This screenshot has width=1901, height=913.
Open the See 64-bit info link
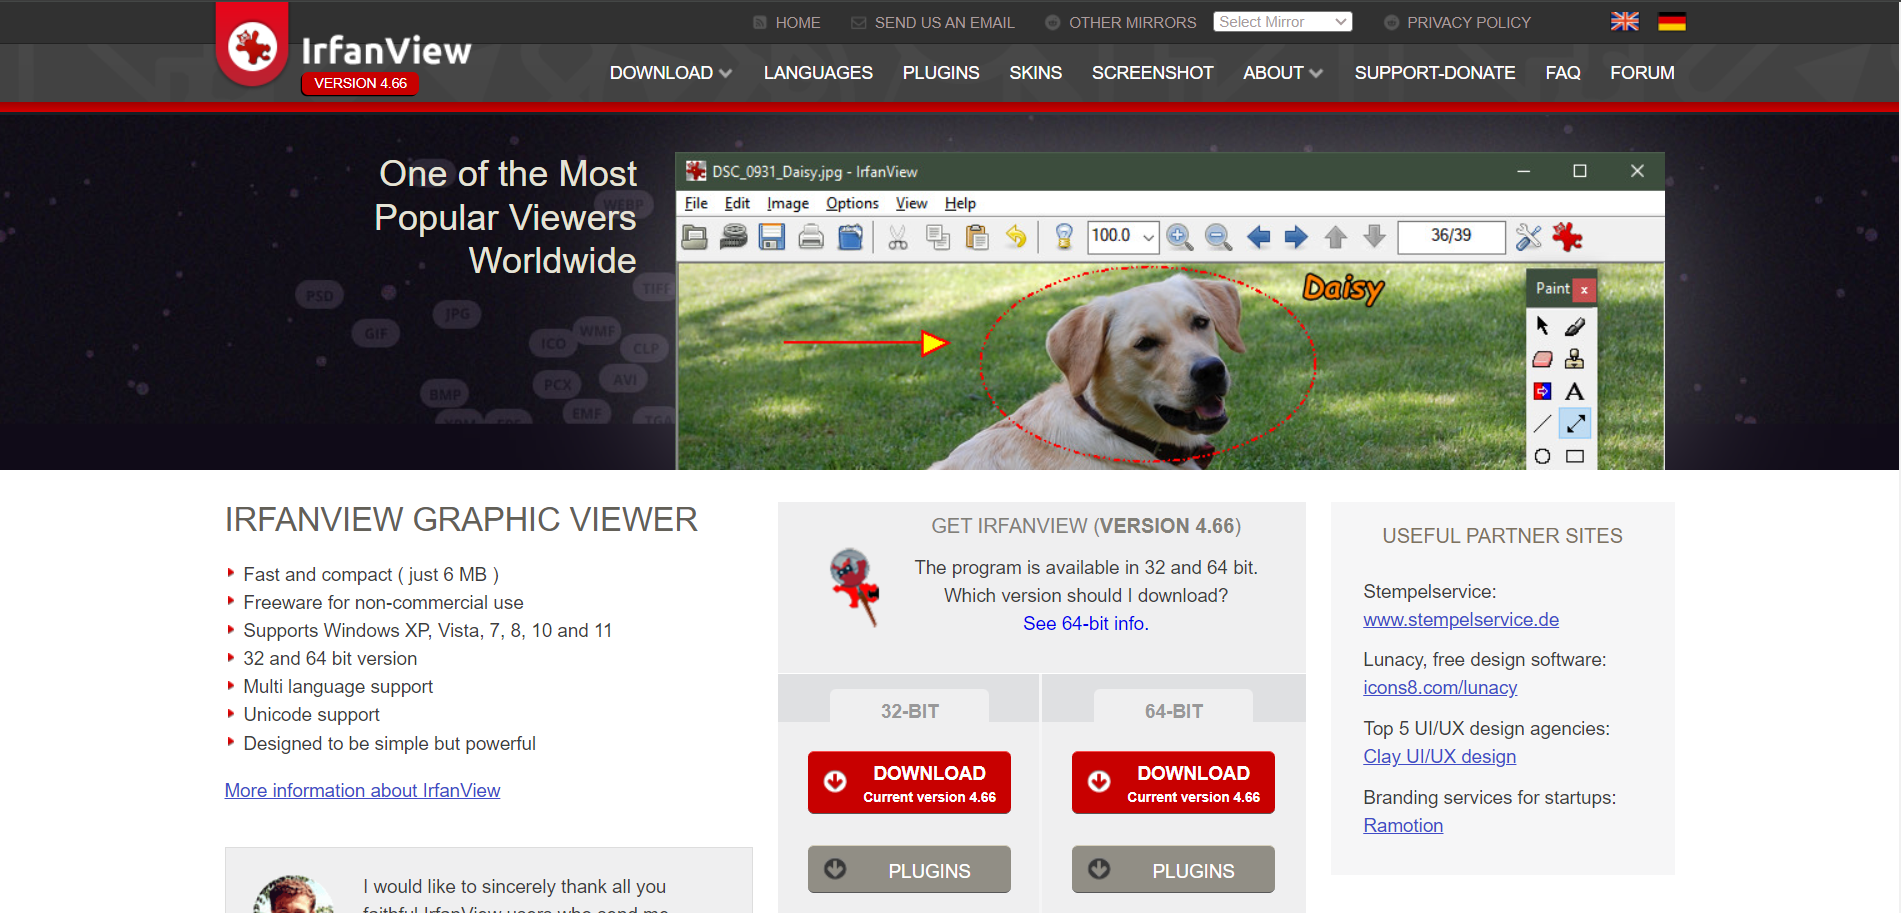1086,622
